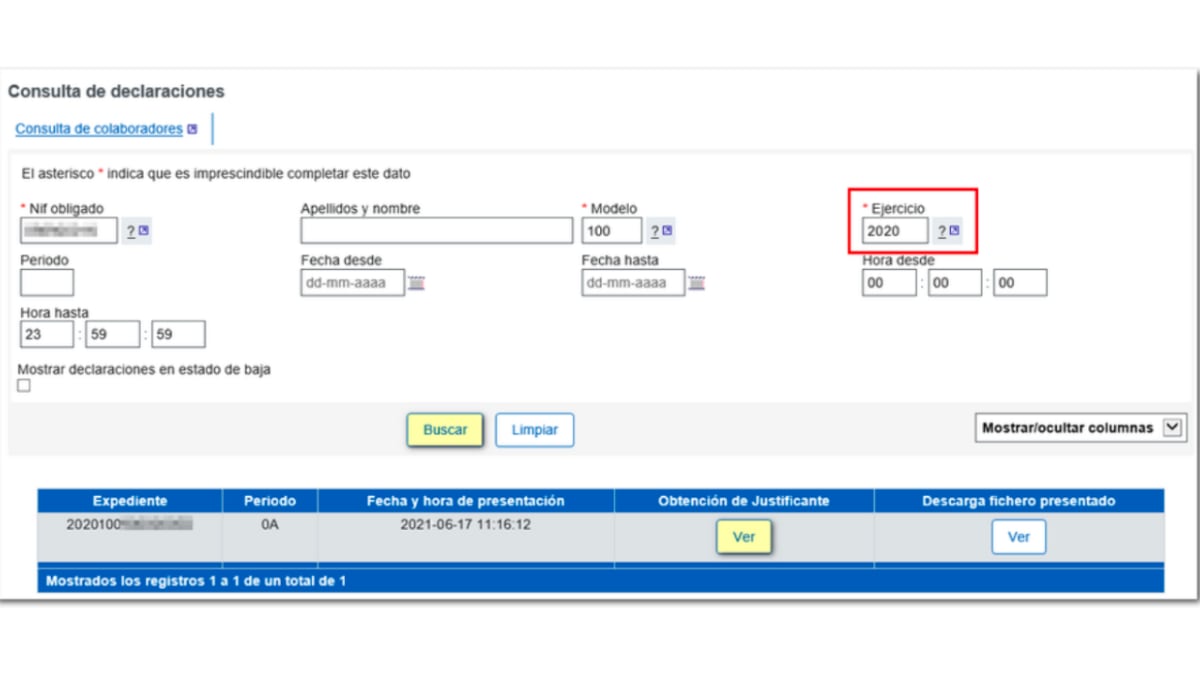The width and height of the screenshot is (1200, 675).
Task: Click Hora desde seconds field
Action: click(x=1020, y=283)
